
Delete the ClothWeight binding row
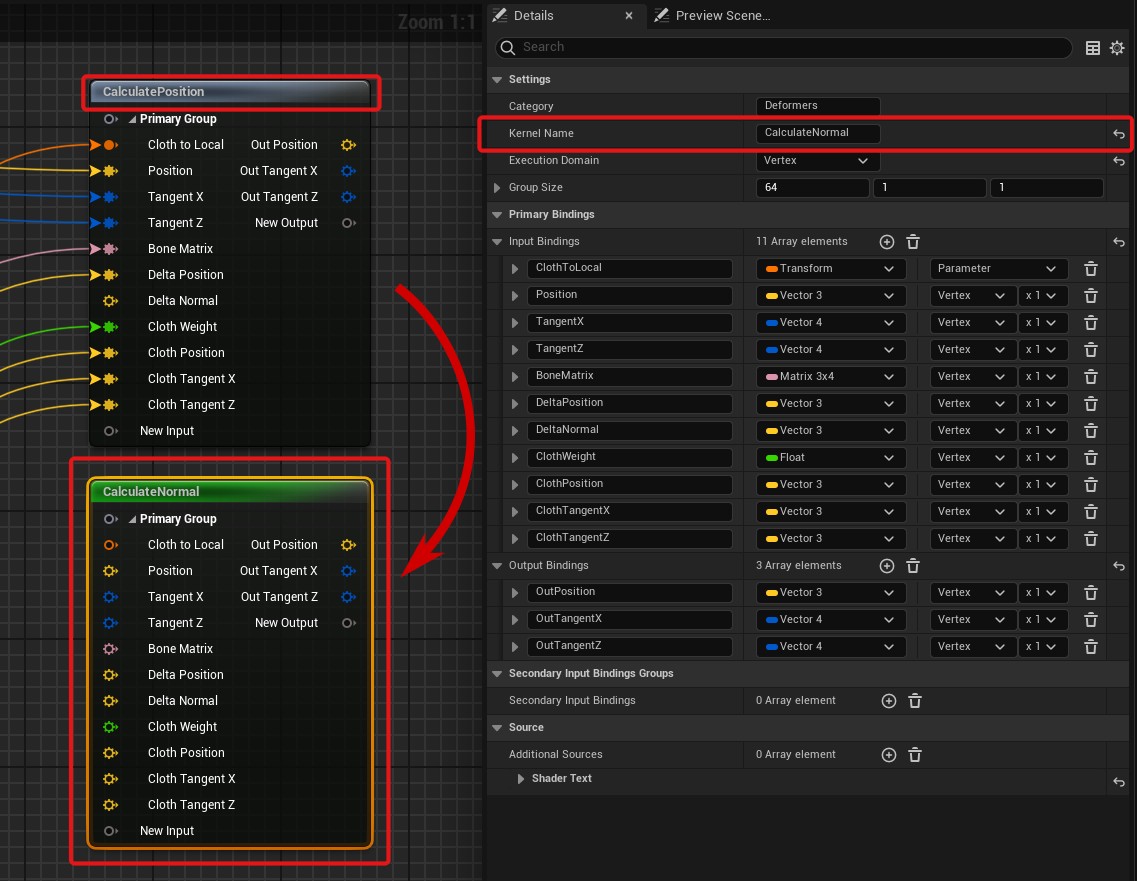pos(1091,458)
